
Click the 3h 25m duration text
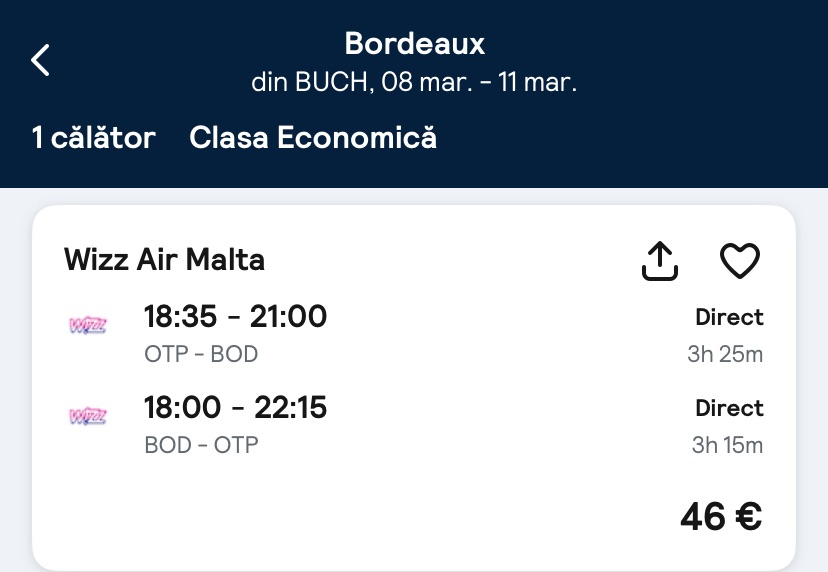(725, 354)
